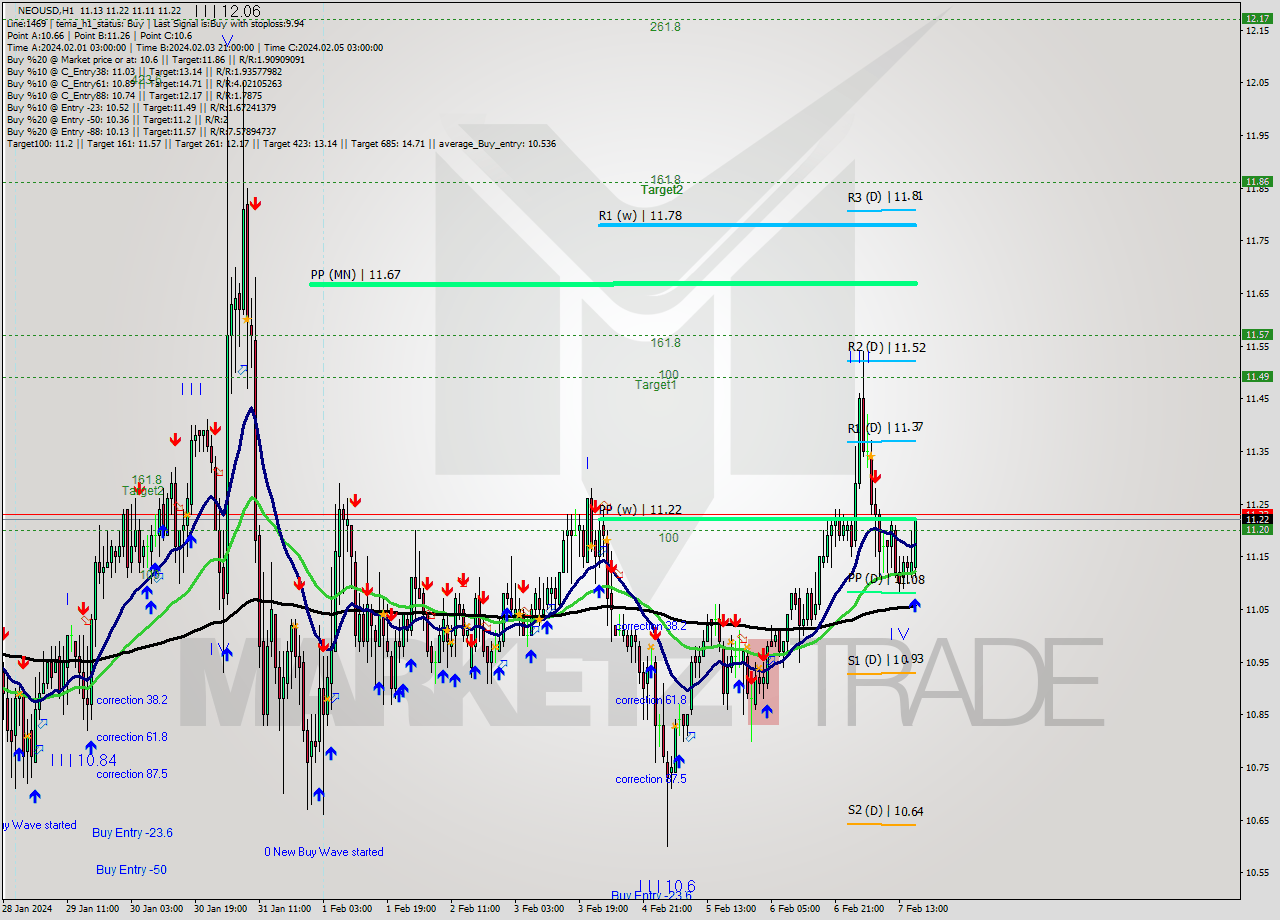Click the 12.05 price axis tick
Screen dimensions: 1280x920
click(x=1258, y=83)
